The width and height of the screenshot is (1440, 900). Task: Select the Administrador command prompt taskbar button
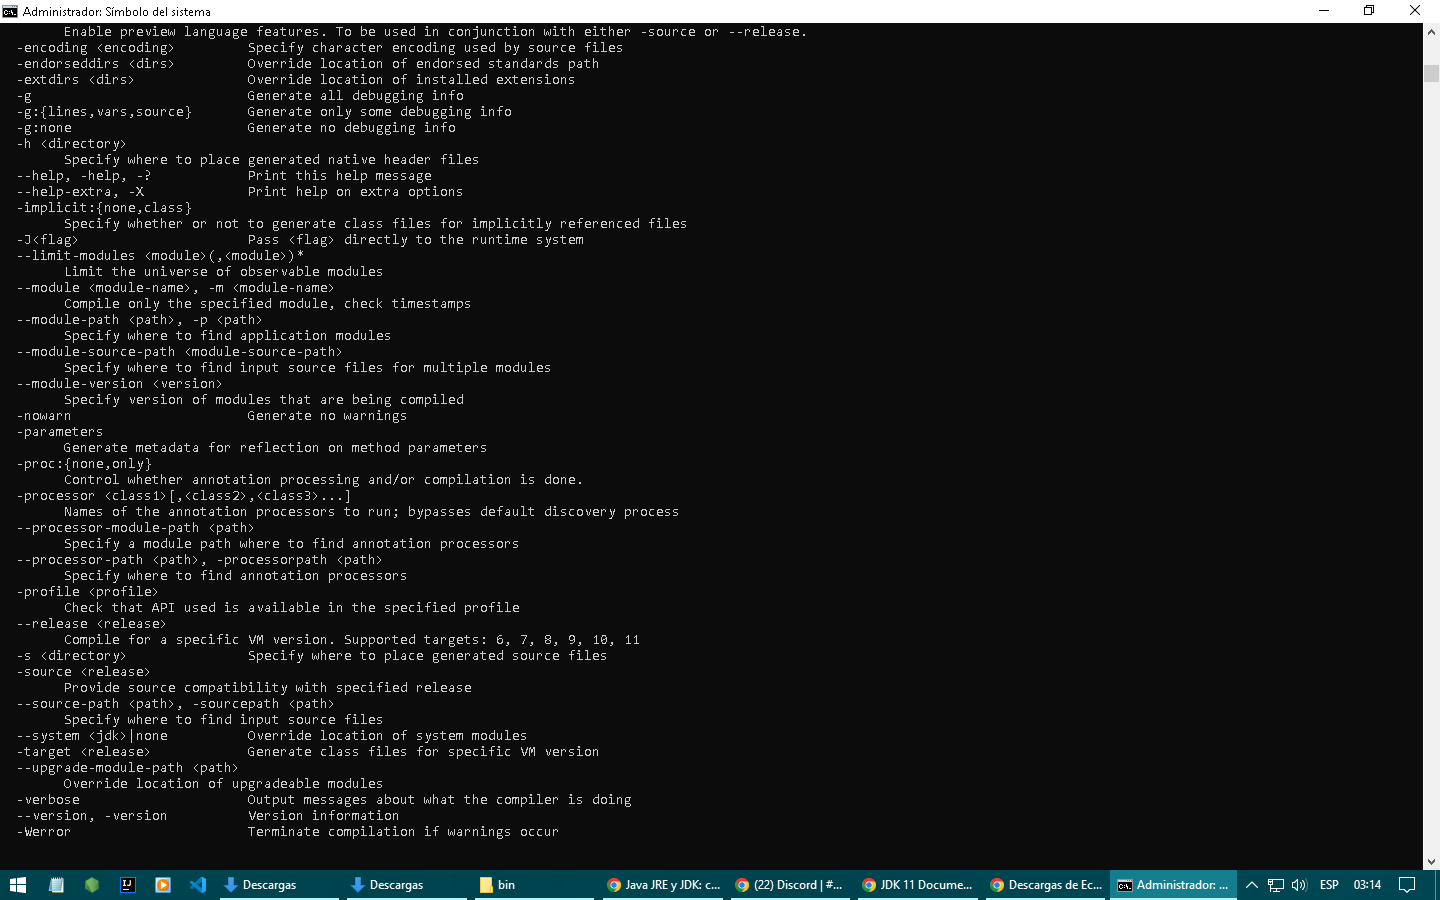pos(1173,885)
